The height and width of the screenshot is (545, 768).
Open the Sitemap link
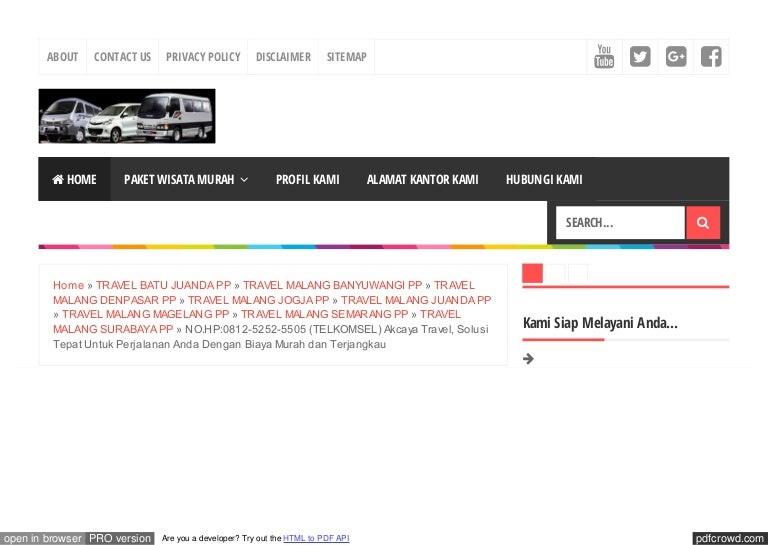(x=346, y=57)
